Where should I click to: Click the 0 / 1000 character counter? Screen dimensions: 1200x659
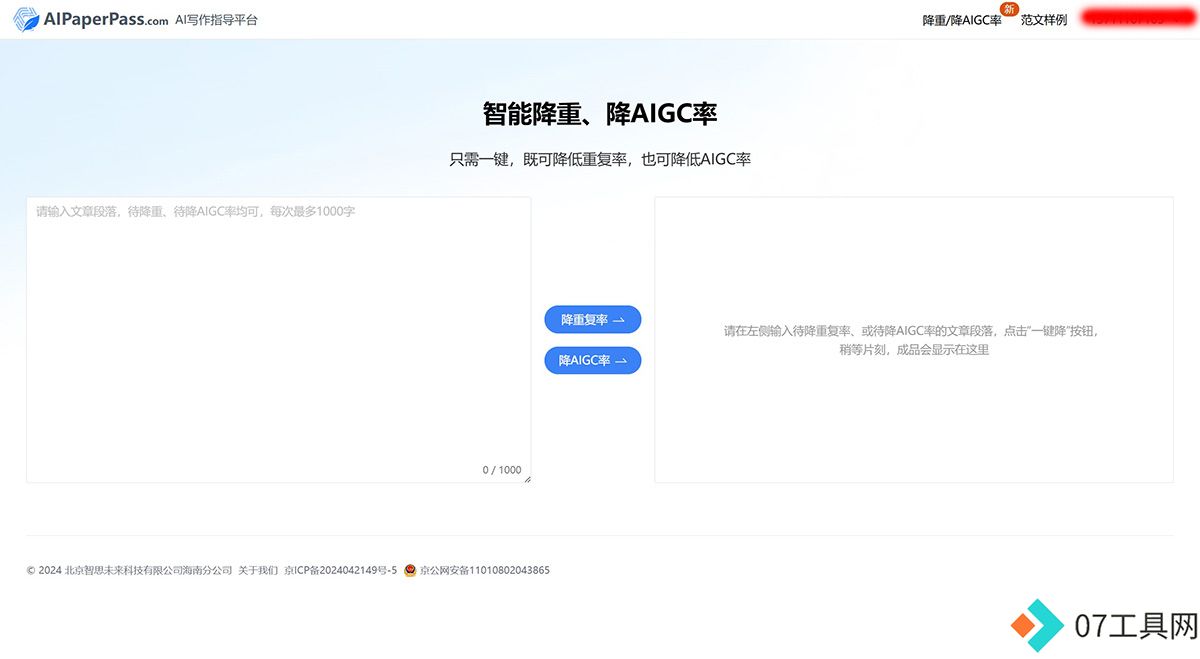(502, 470)
